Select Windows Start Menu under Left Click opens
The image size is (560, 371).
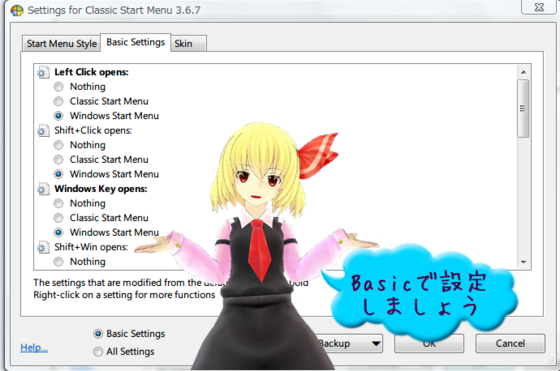point(58,116)
